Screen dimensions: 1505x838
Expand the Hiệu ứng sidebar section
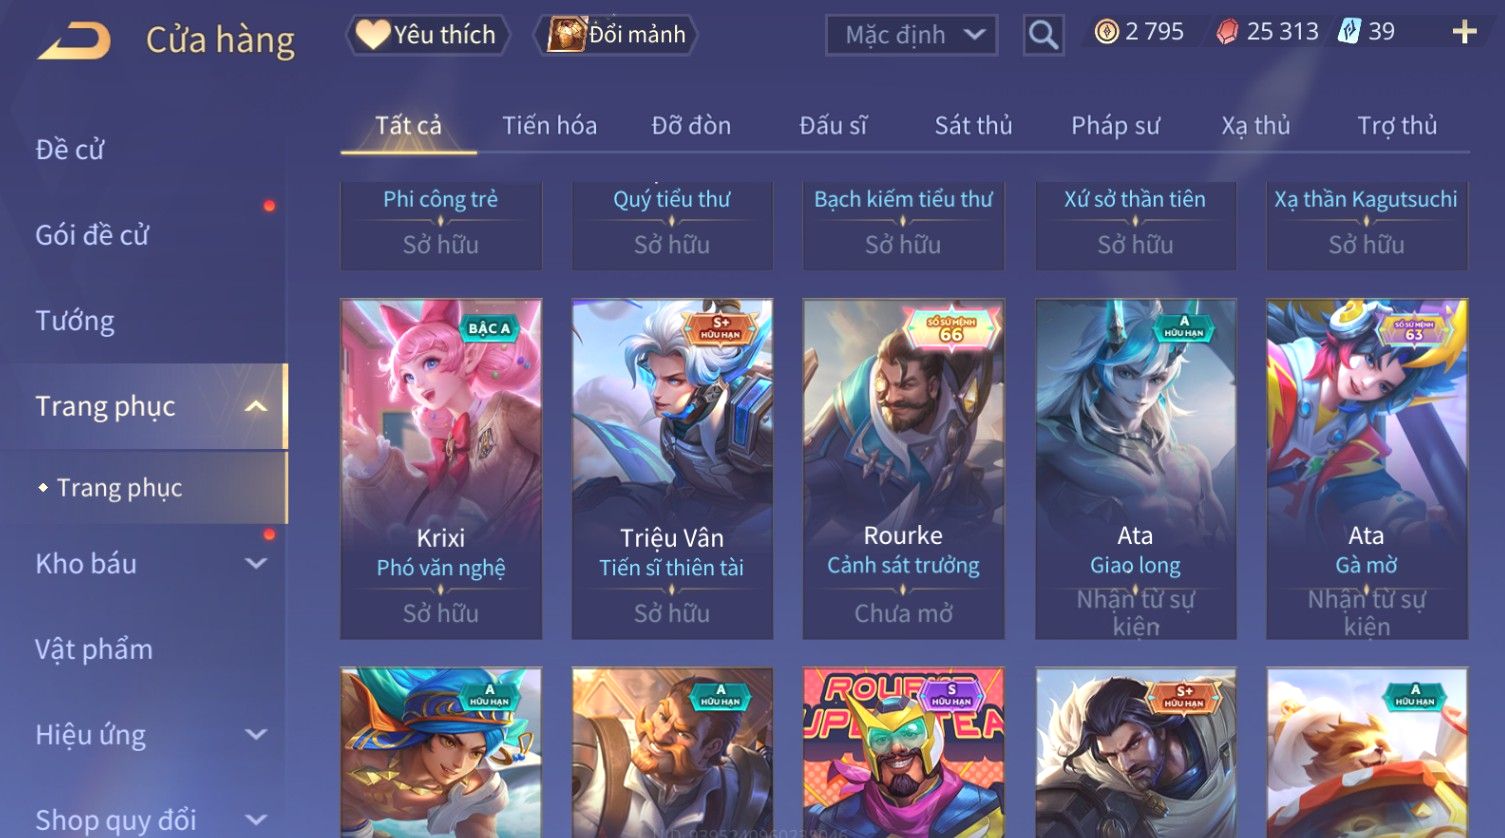point(257,734)
